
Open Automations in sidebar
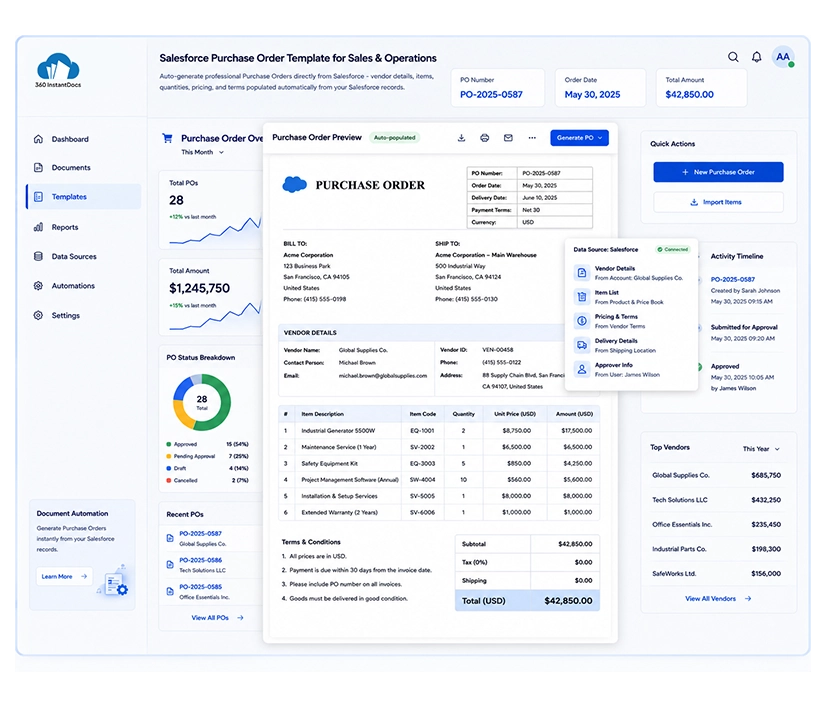(83, 286)
